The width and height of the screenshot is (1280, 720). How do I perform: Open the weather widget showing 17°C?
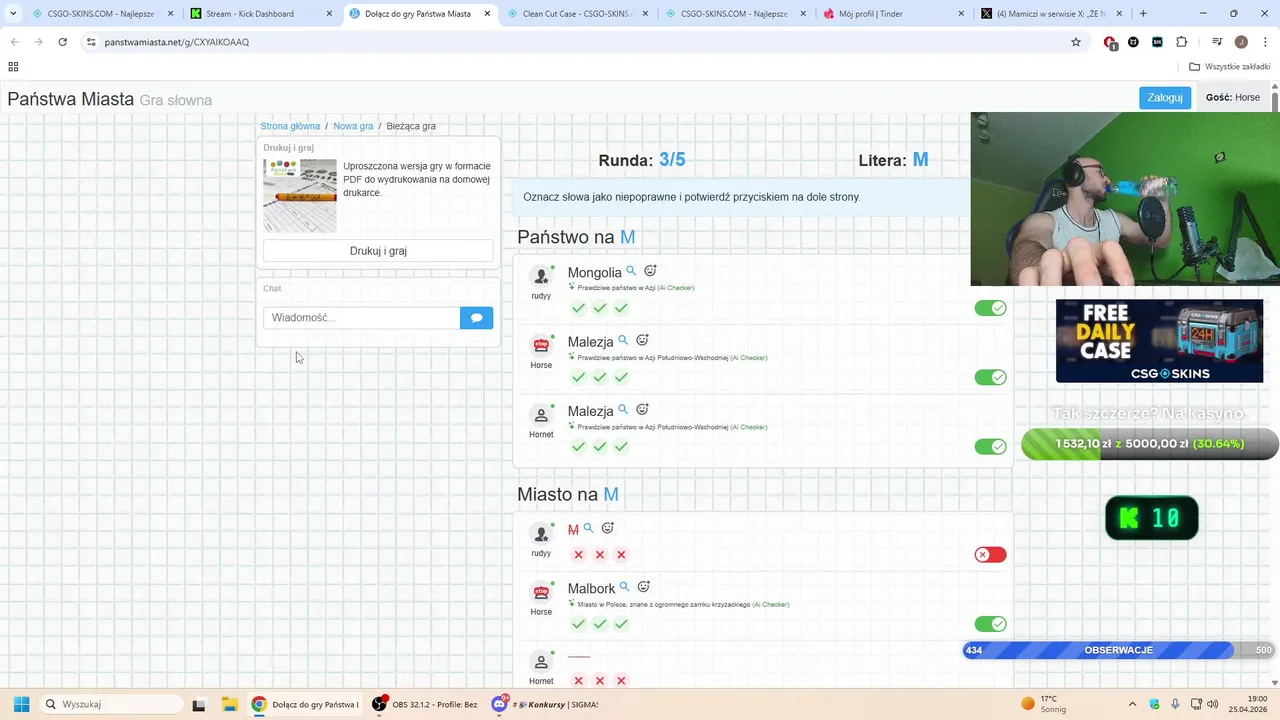click(x=1044, y=704)
